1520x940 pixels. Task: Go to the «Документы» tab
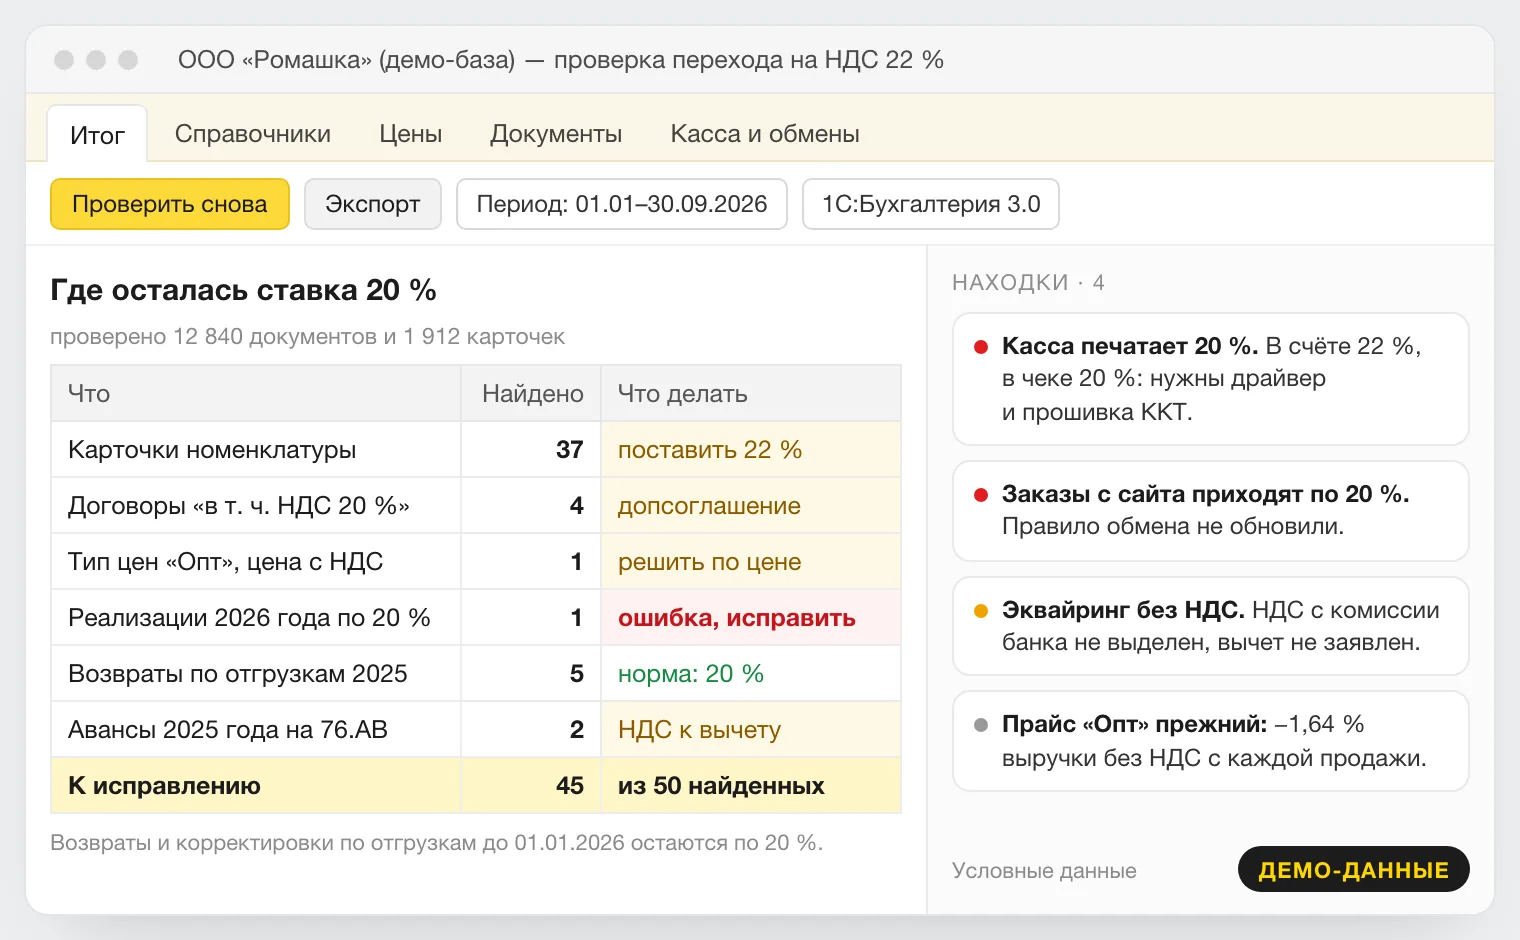[556, 134]
